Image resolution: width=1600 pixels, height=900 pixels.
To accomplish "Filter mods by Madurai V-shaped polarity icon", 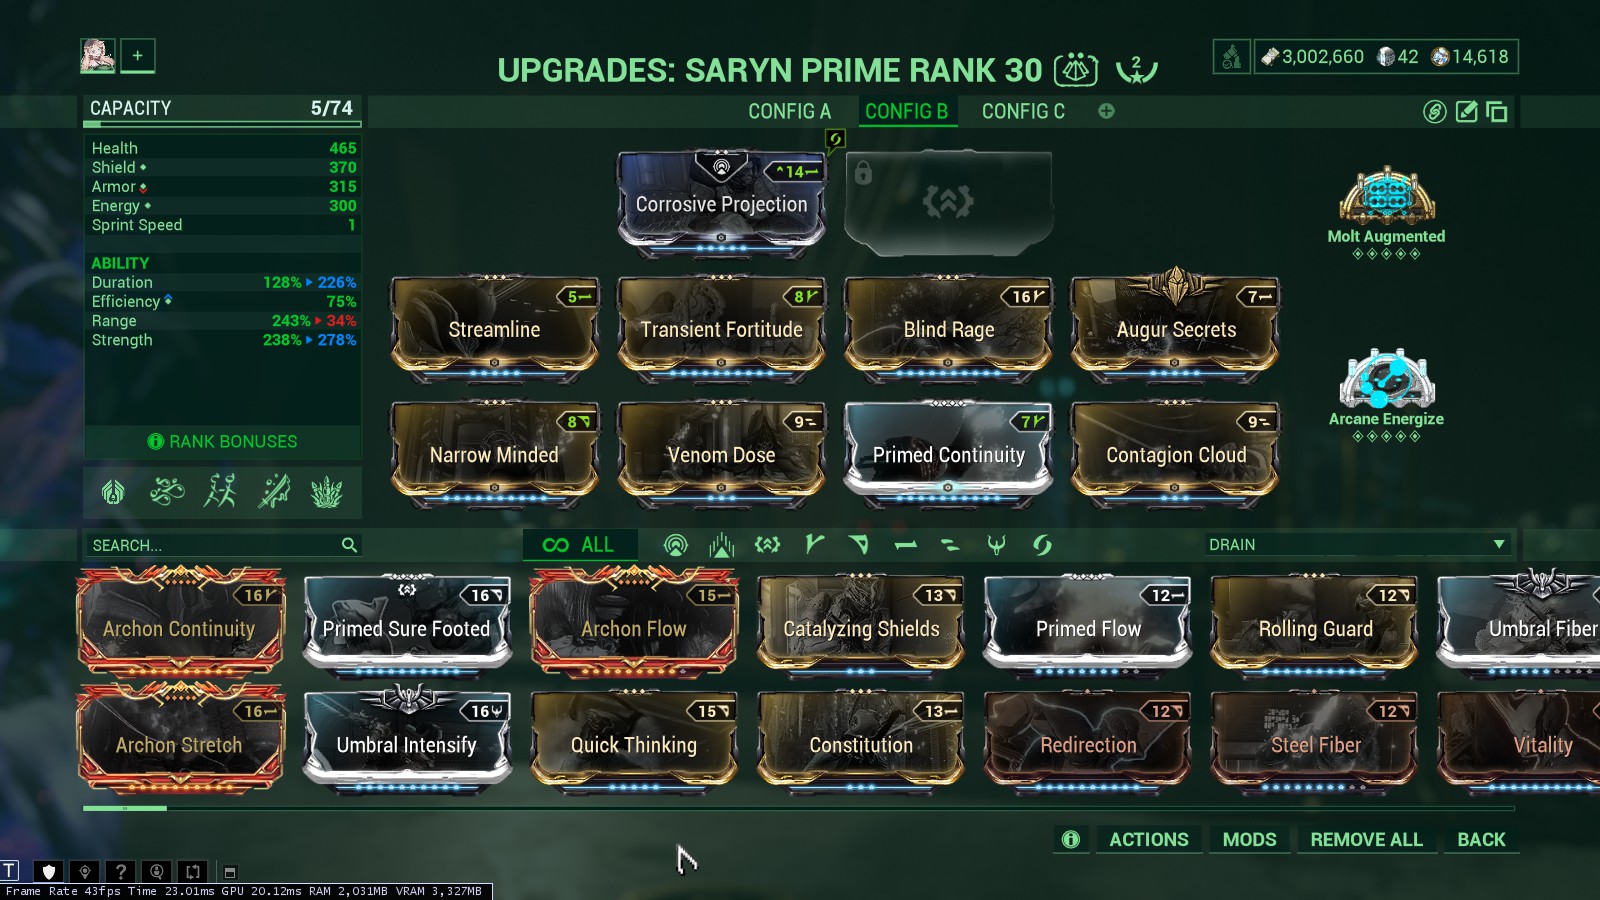I will pyautogui.click(x=814, y=545).
